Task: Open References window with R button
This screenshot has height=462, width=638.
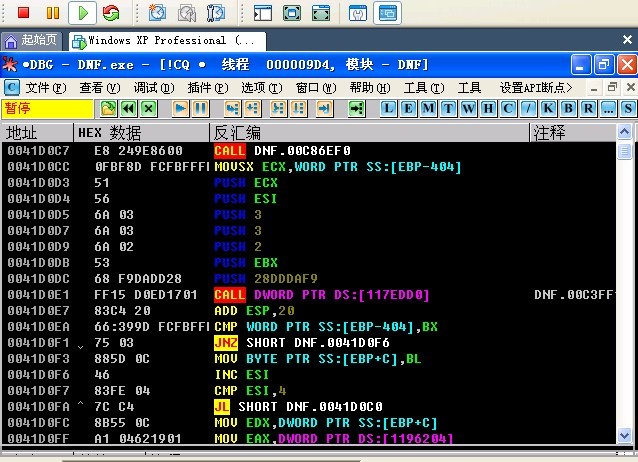Action: click(x=588, y=108)
